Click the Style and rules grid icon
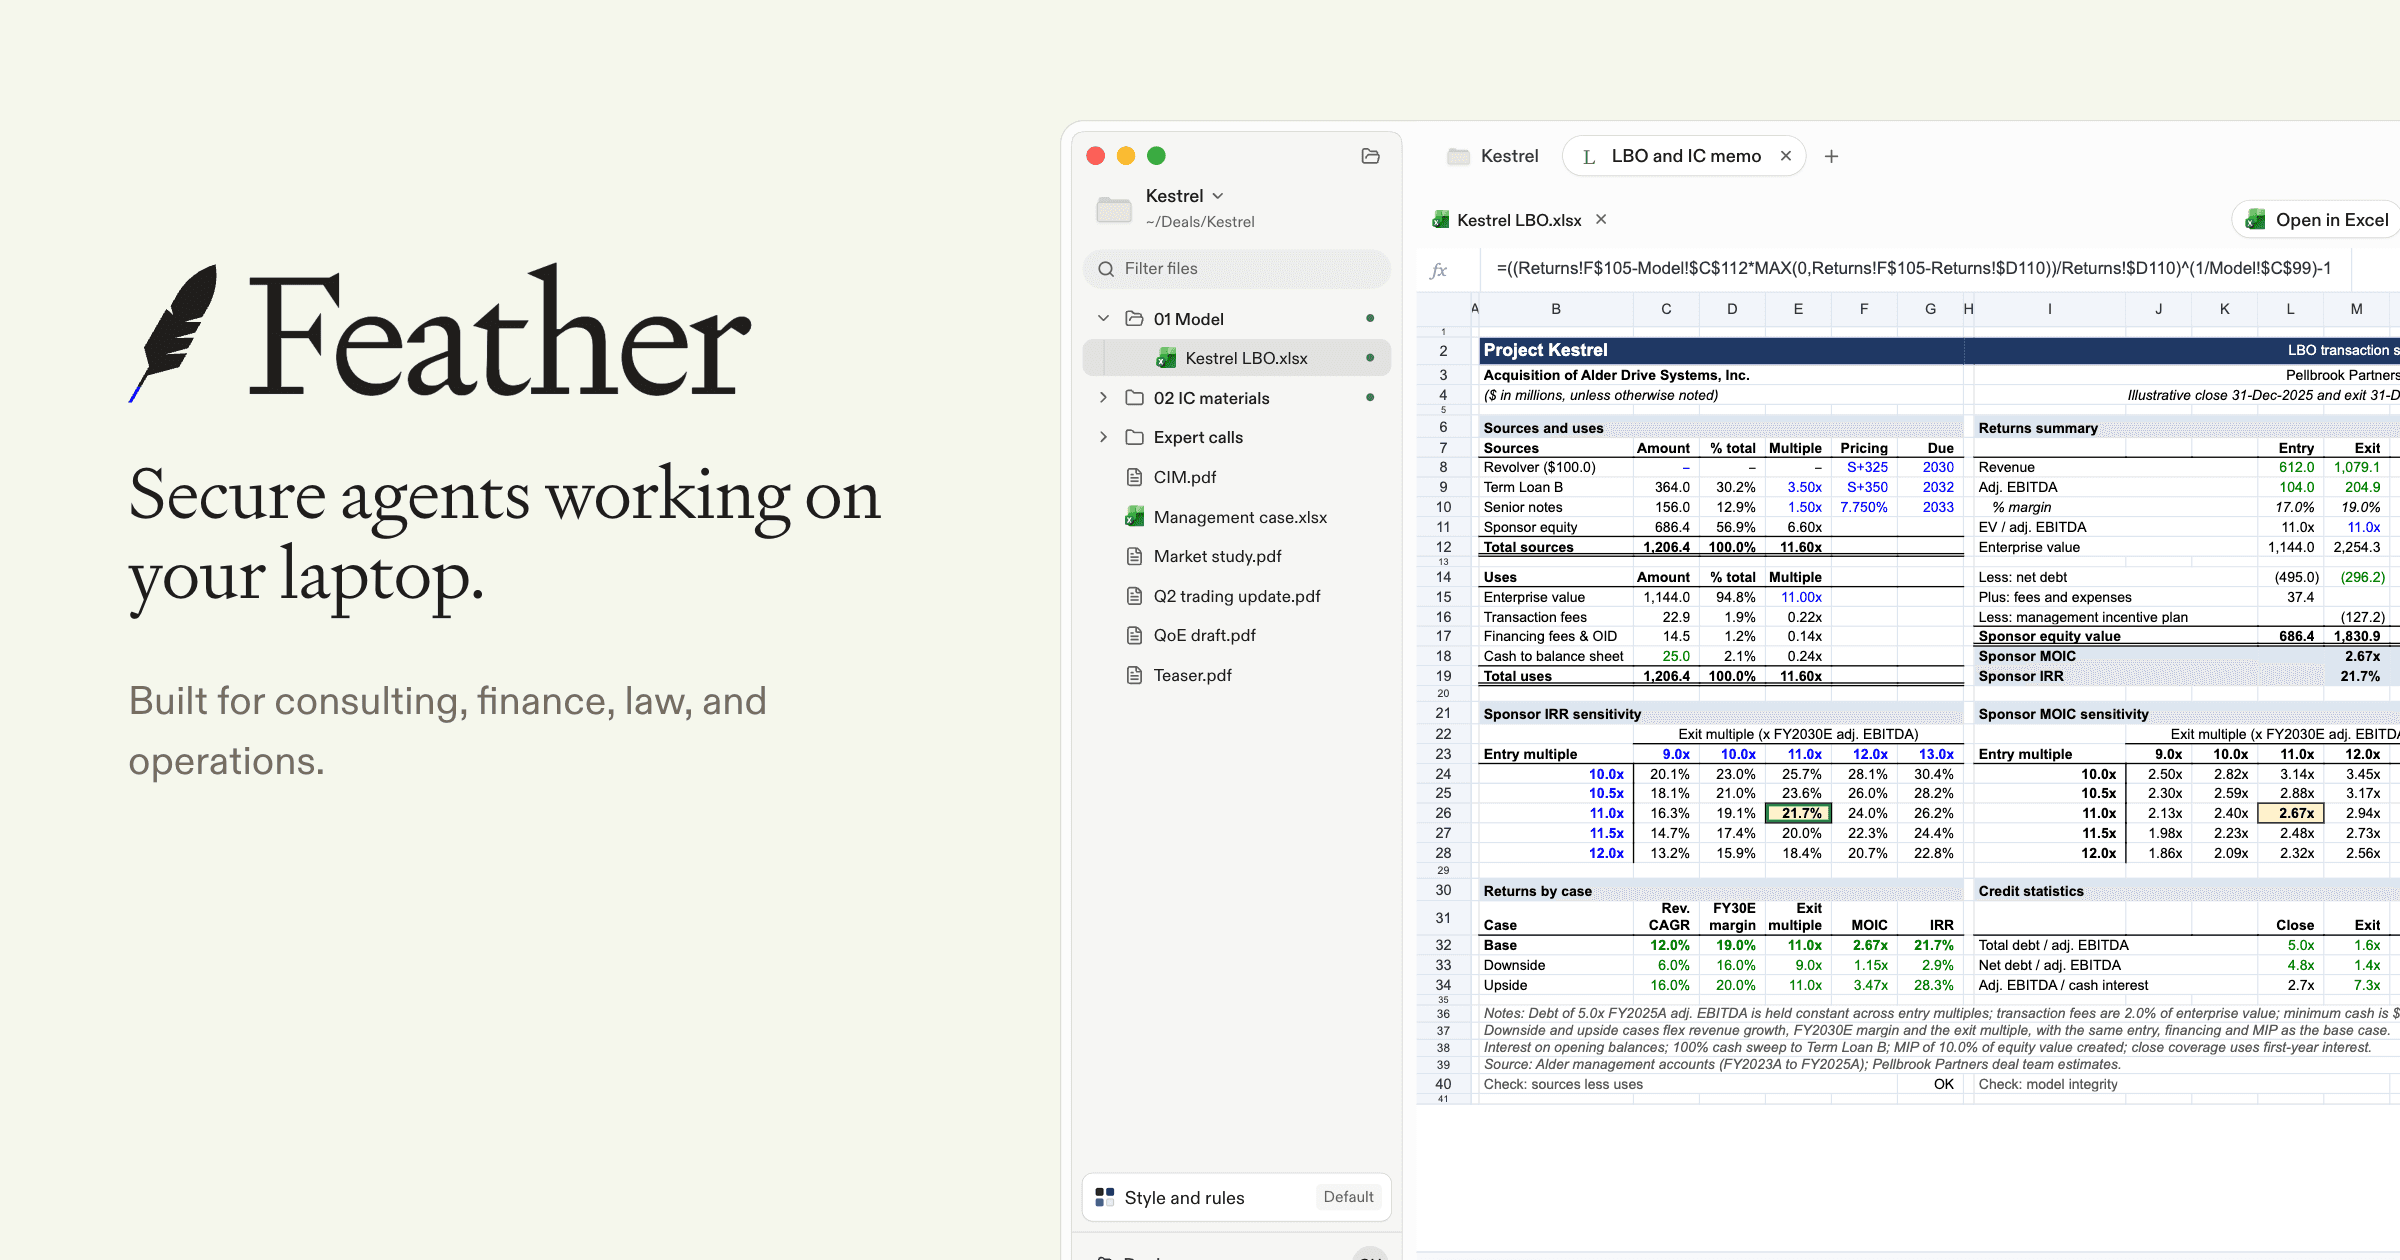 [x=1105, y=1197]
